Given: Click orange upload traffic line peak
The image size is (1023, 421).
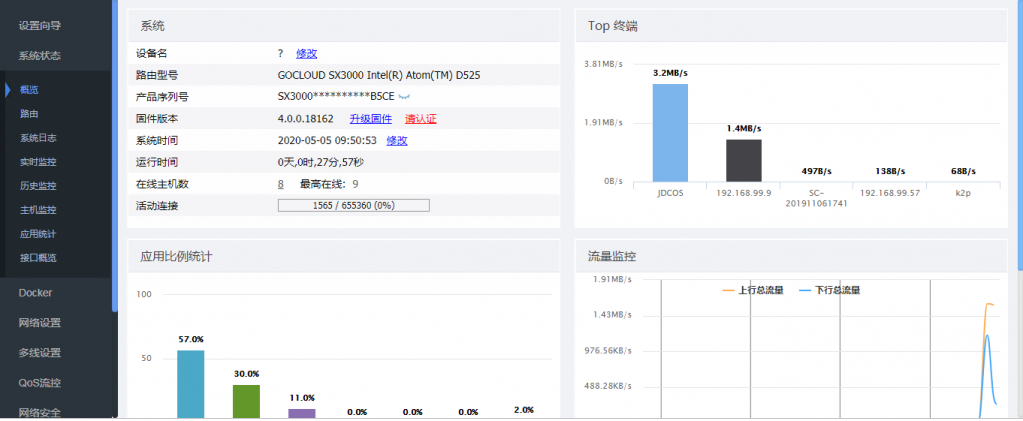Looking at the screenshot, I should click(990, 304).
